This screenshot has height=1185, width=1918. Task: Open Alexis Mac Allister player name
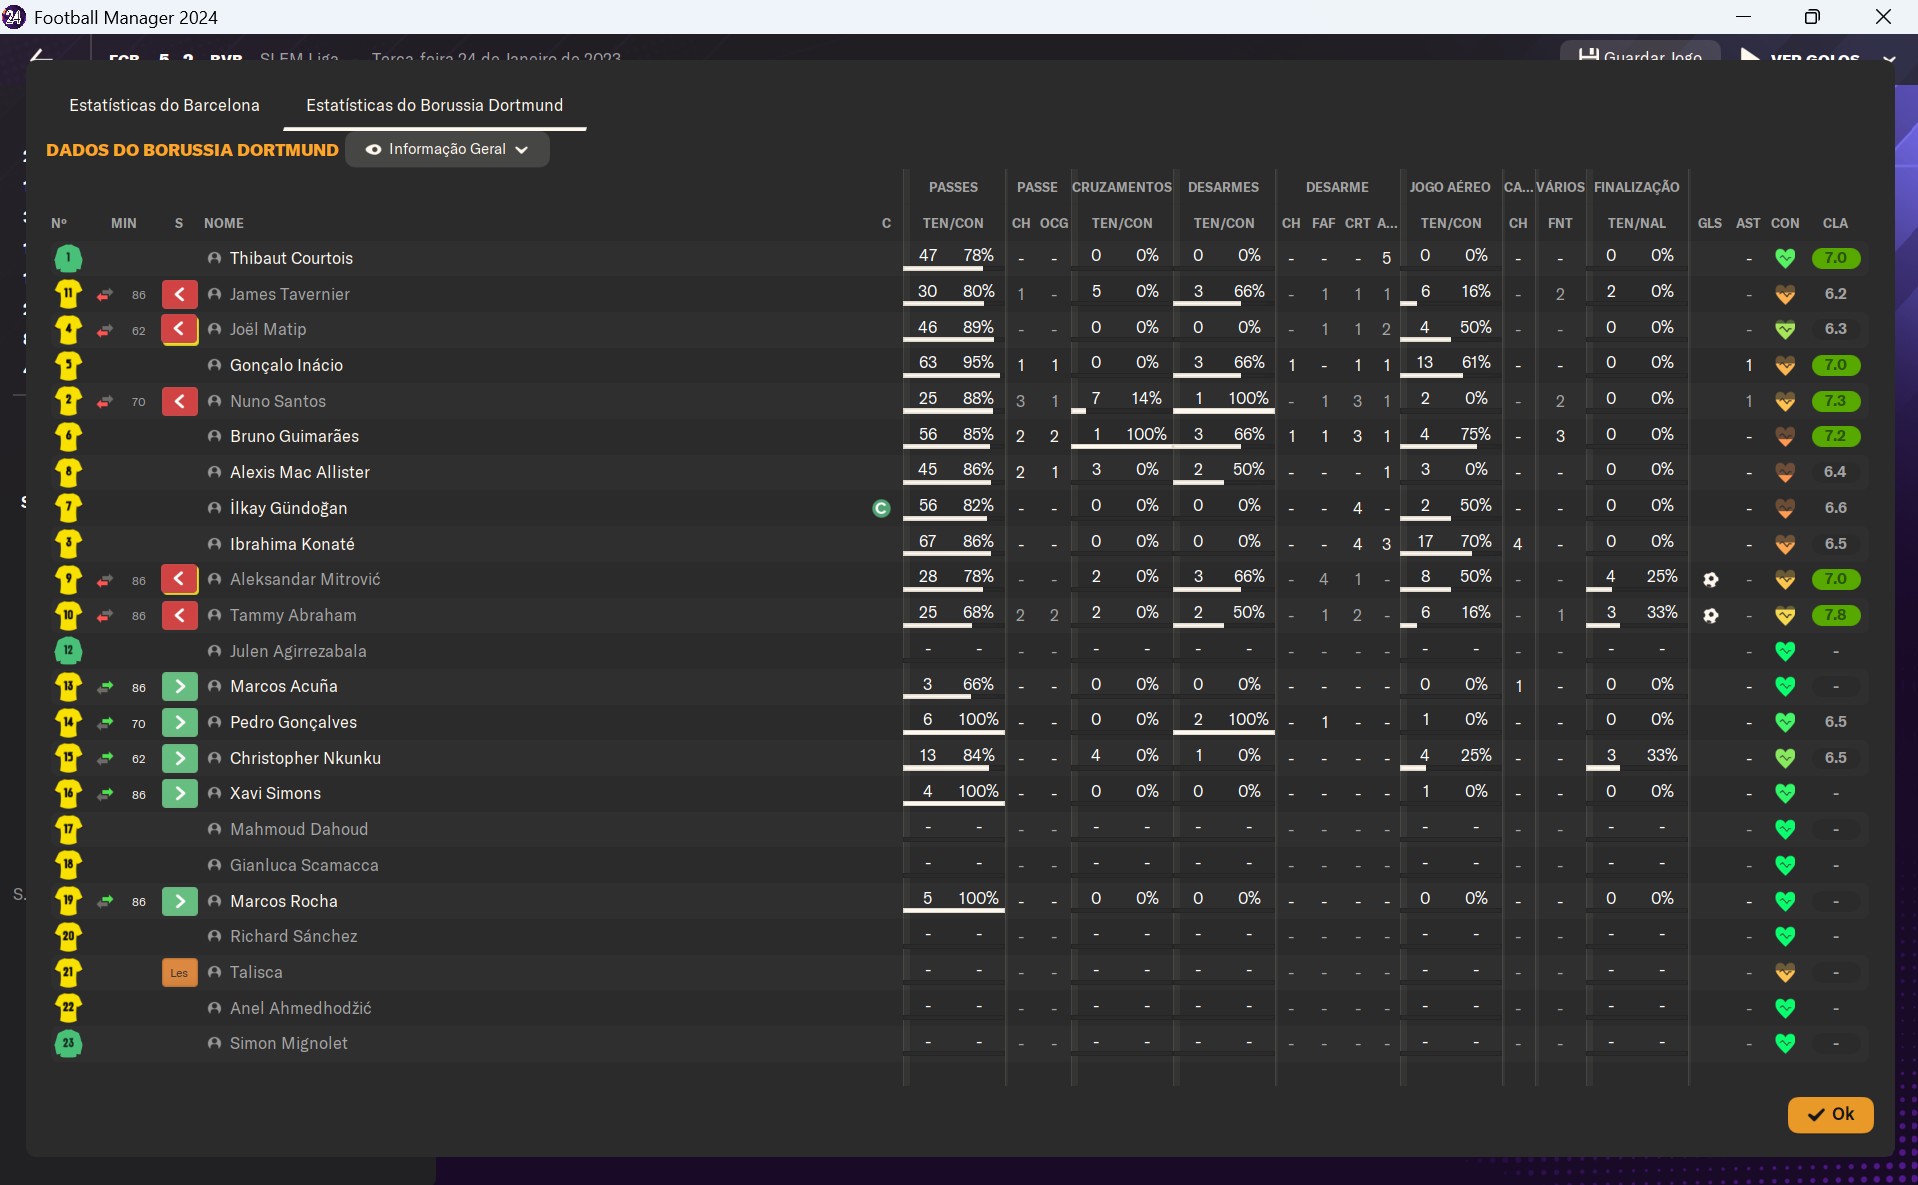click(300, 472)
